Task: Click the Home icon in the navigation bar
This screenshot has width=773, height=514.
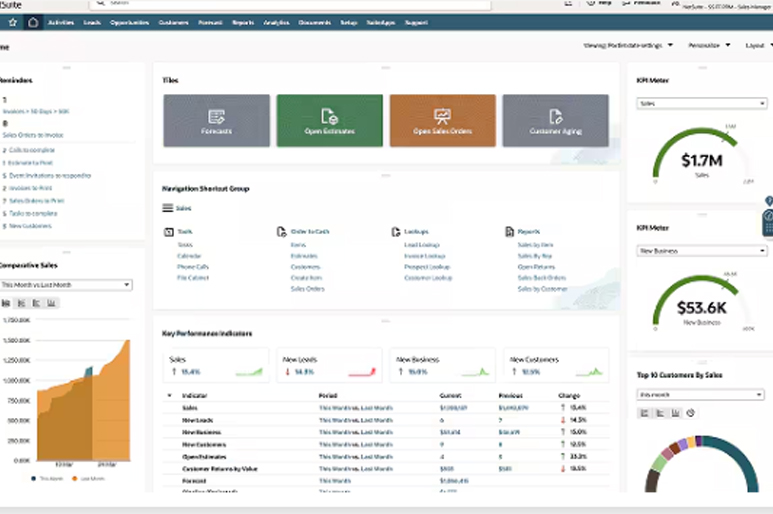Action: point(33,22)
